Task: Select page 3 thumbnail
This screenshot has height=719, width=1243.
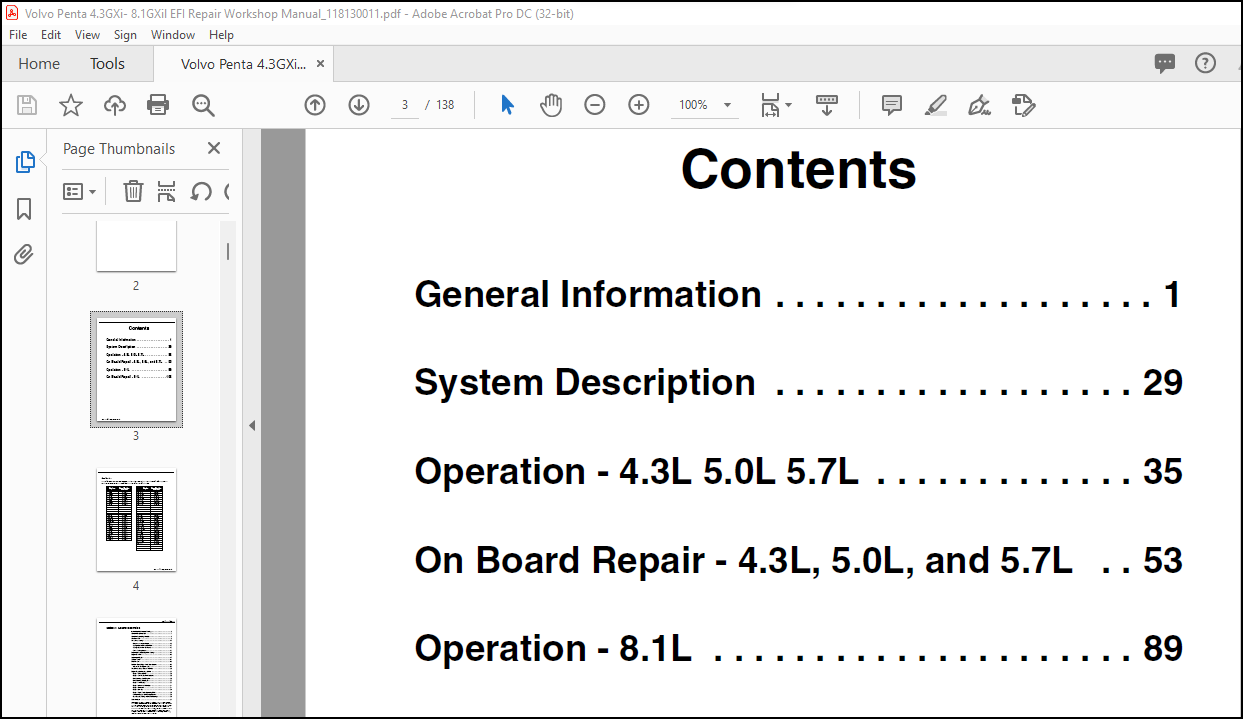Action: coord(136,370)
